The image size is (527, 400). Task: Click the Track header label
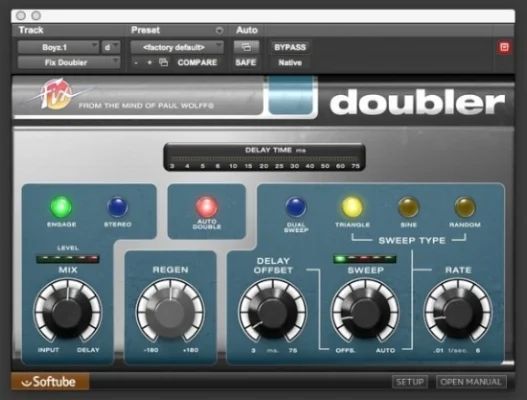click(x=31, y=30)
